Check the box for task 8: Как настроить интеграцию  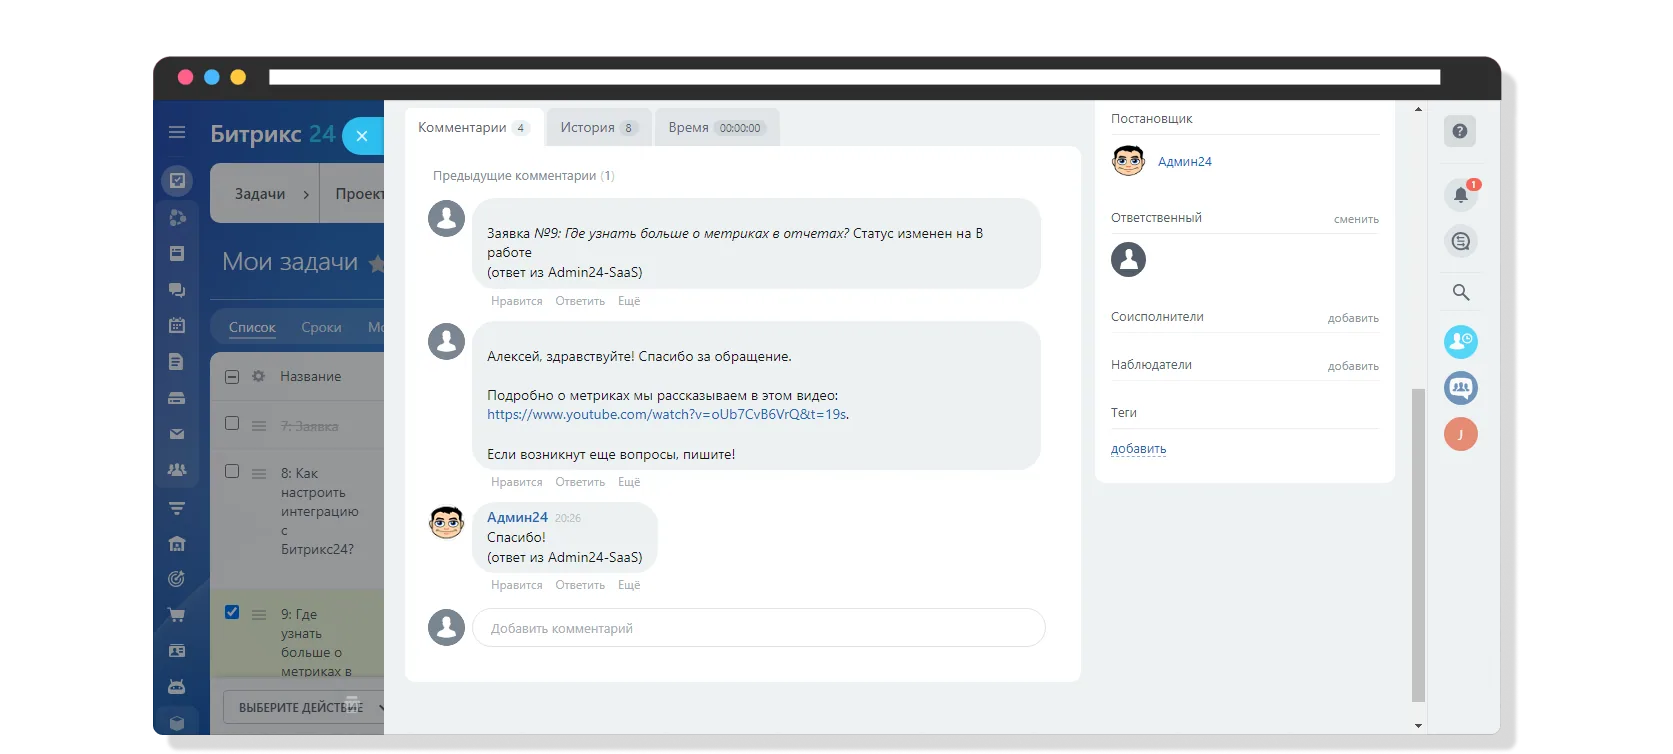click(232, 471)
